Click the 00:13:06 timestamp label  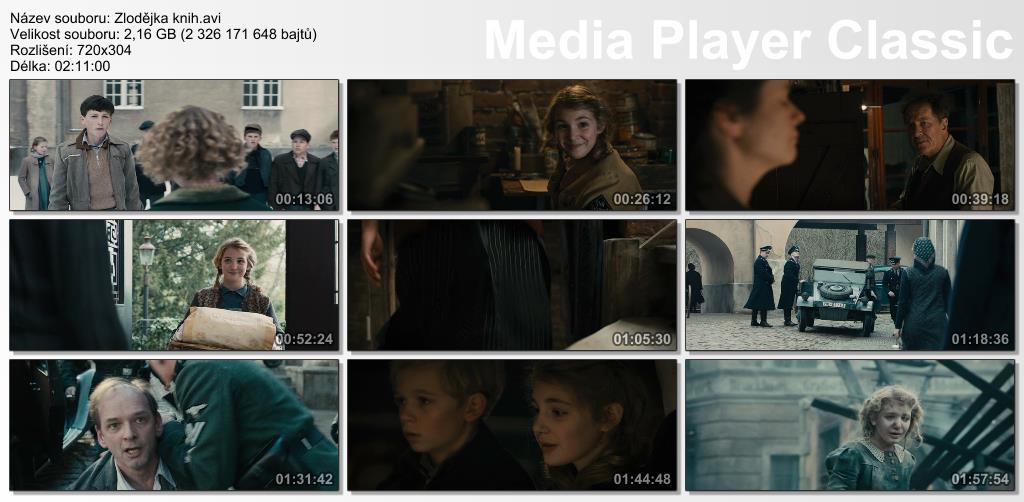pos(304,199)
